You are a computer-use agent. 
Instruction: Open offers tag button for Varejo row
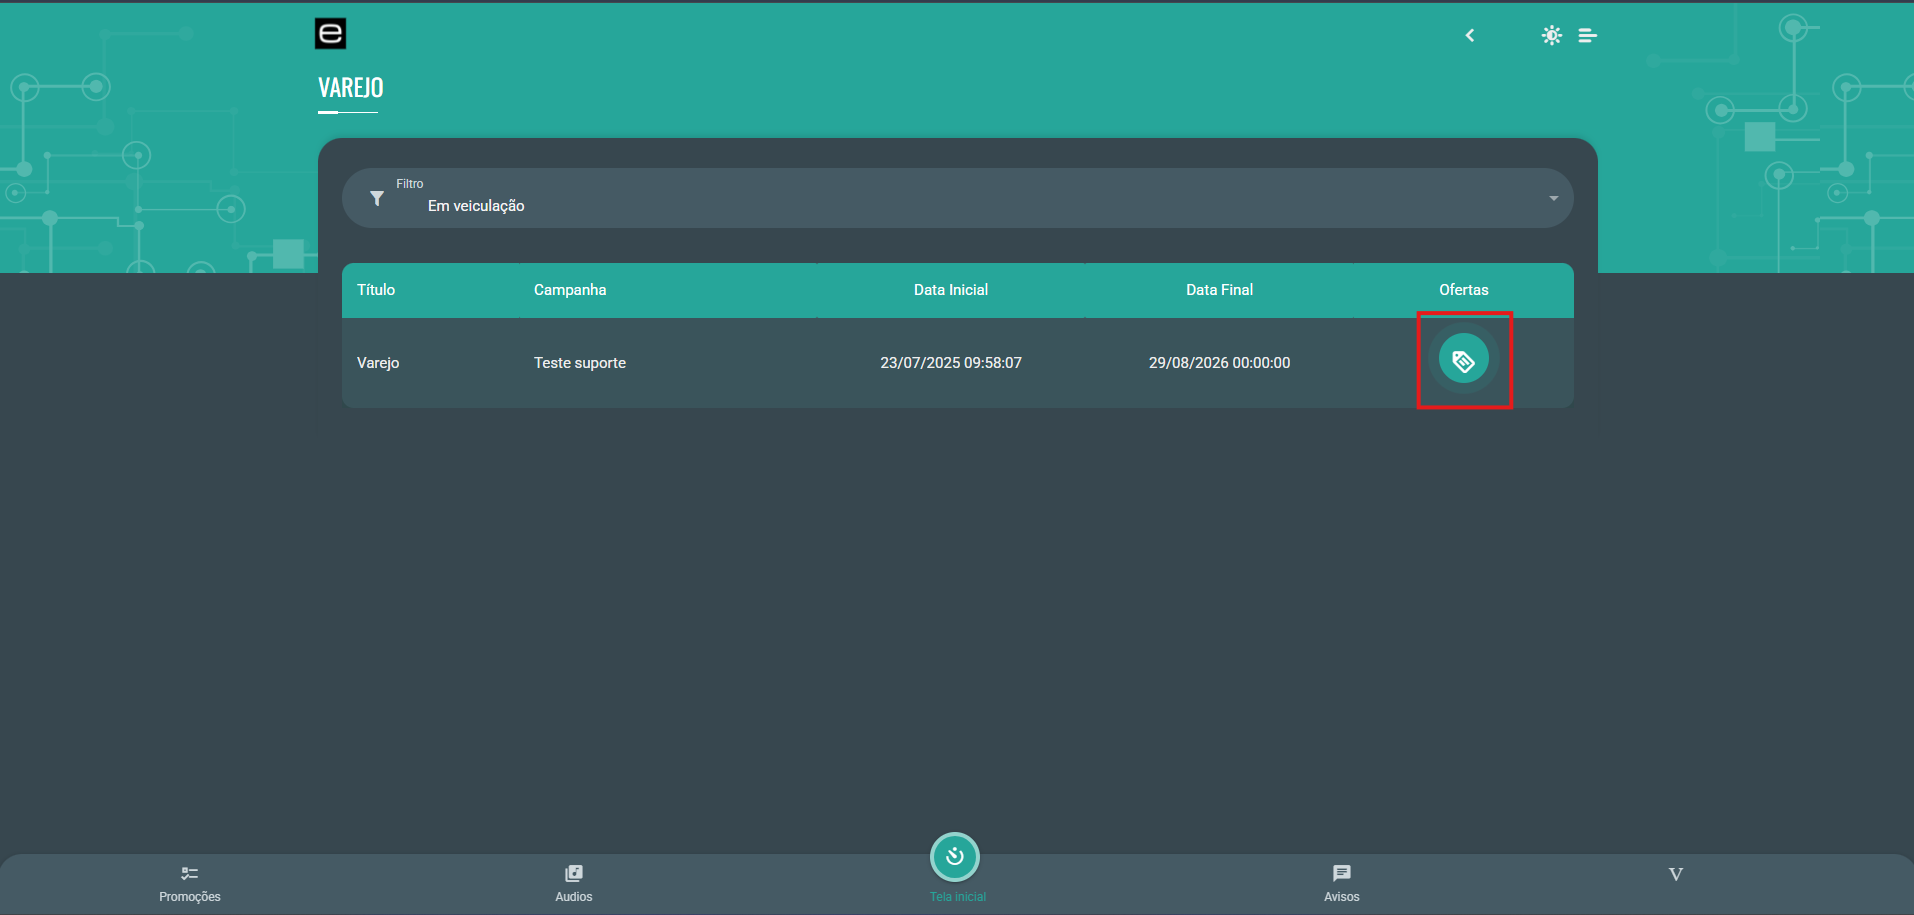(x=1463, y=360)
